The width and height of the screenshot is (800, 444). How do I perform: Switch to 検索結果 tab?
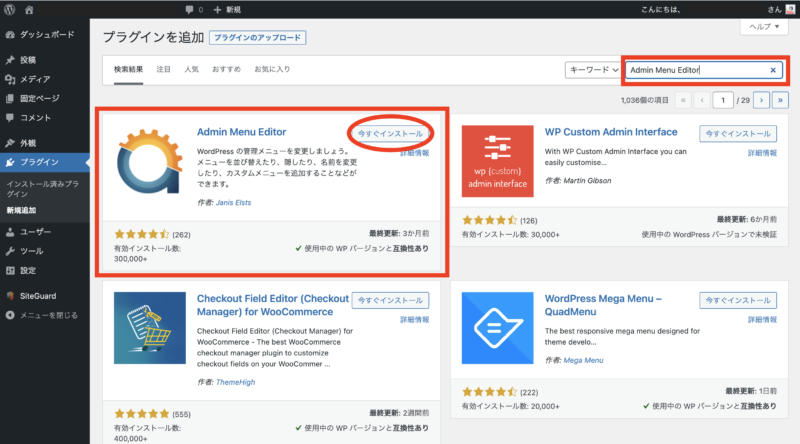[x=128, y=69]
